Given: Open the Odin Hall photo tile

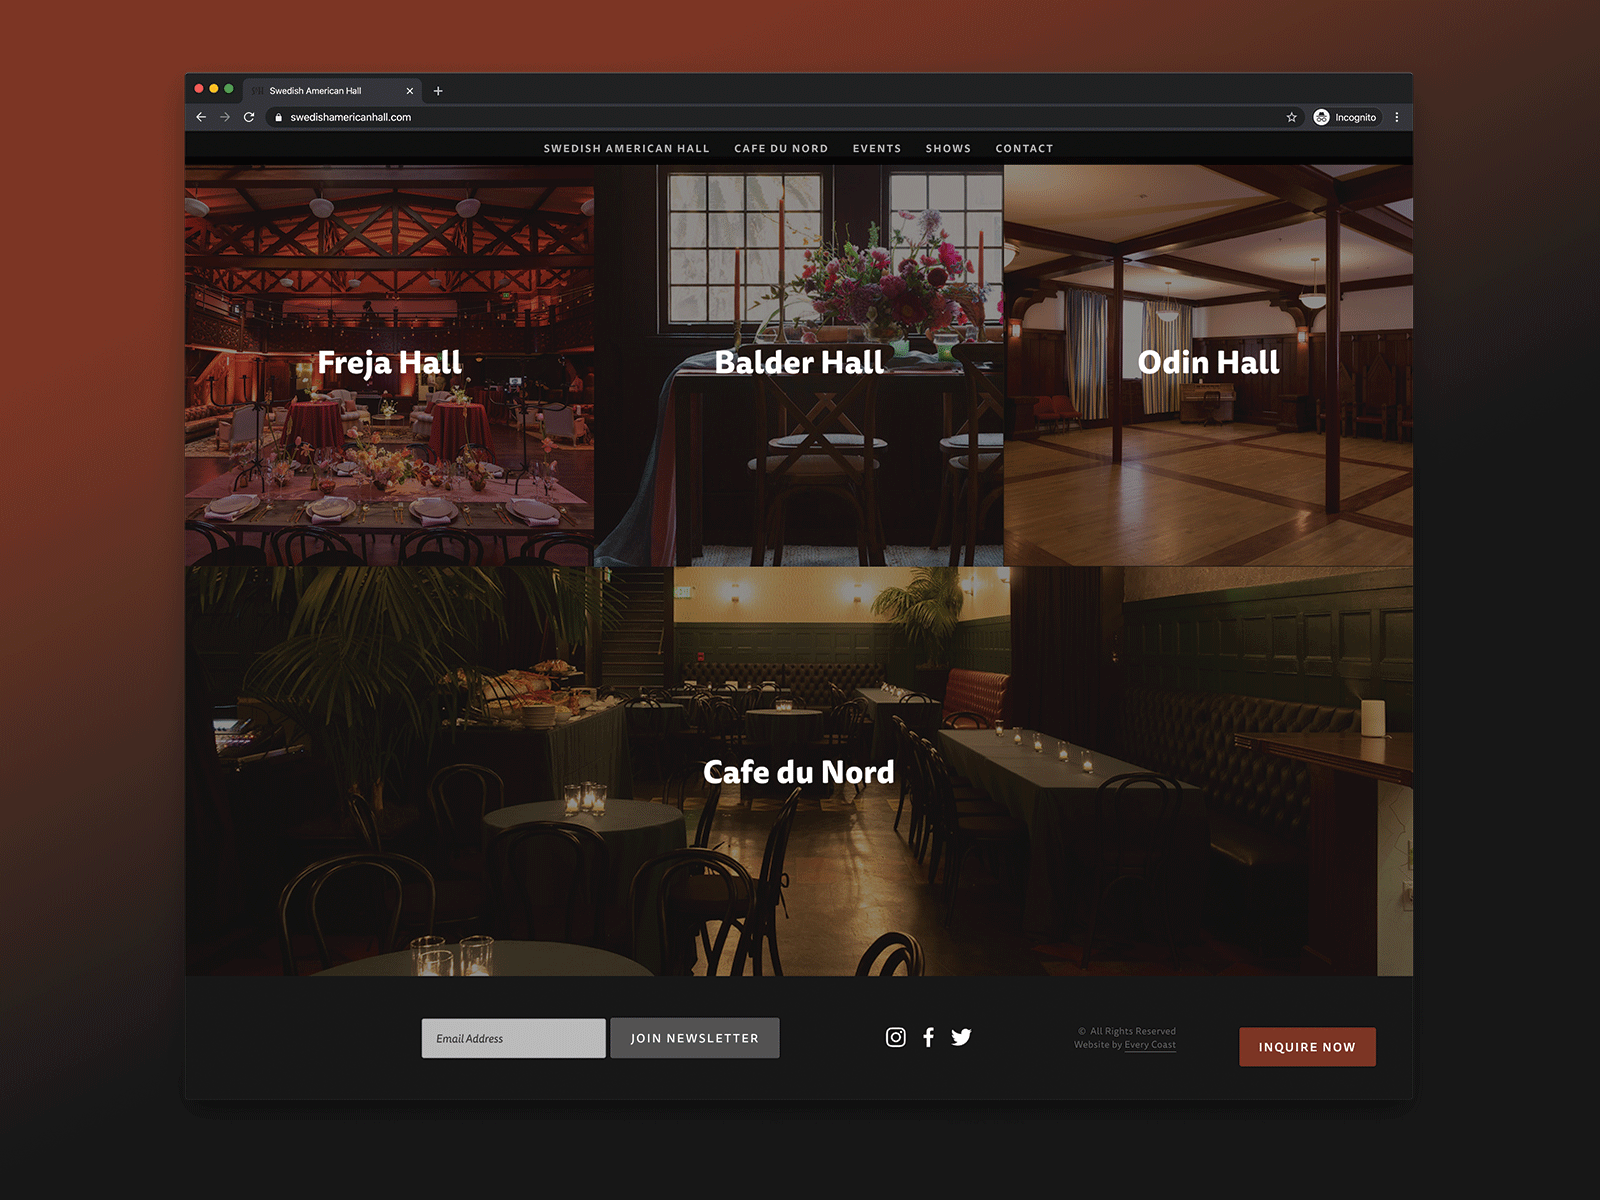Looking at the screenshot, I should tap(1208, 366).
